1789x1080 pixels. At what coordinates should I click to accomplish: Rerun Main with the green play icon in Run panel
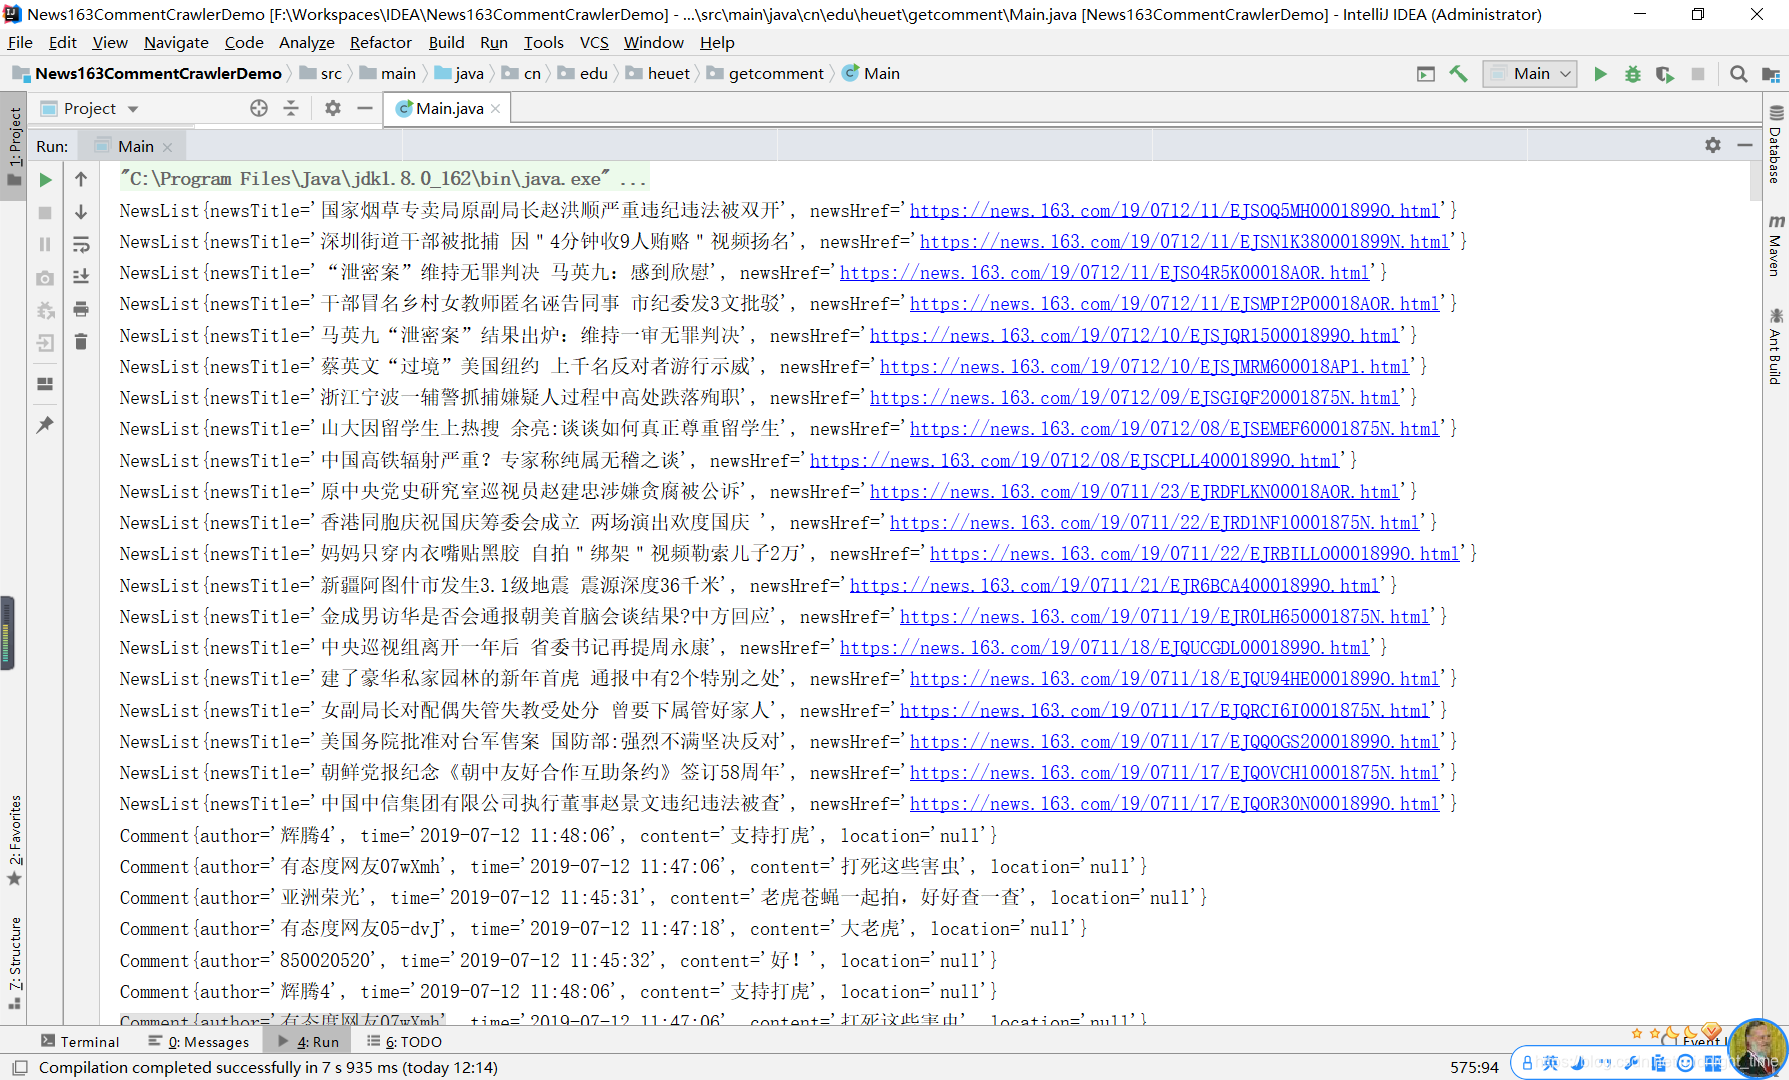click(x=45, y=180)
